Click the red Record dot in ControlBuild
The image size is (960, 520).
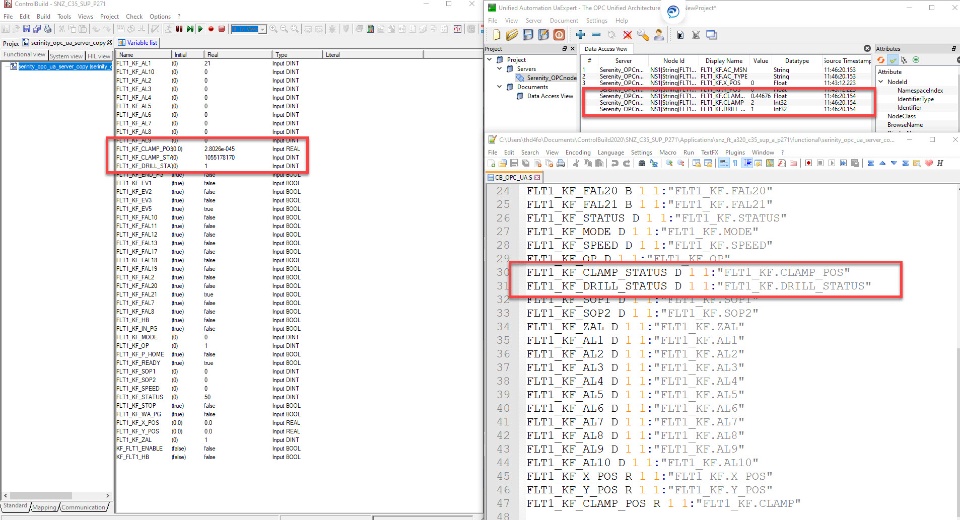coord(211,29)
